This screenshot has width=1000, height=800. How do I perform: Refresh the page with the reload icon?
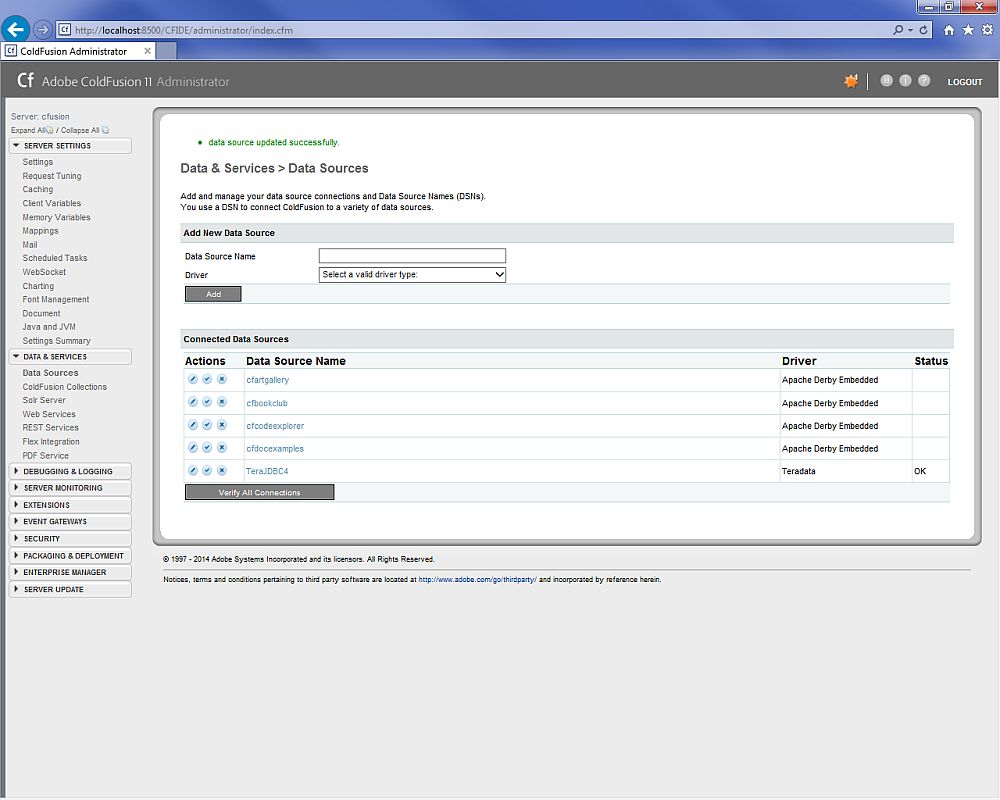[923, 30]
